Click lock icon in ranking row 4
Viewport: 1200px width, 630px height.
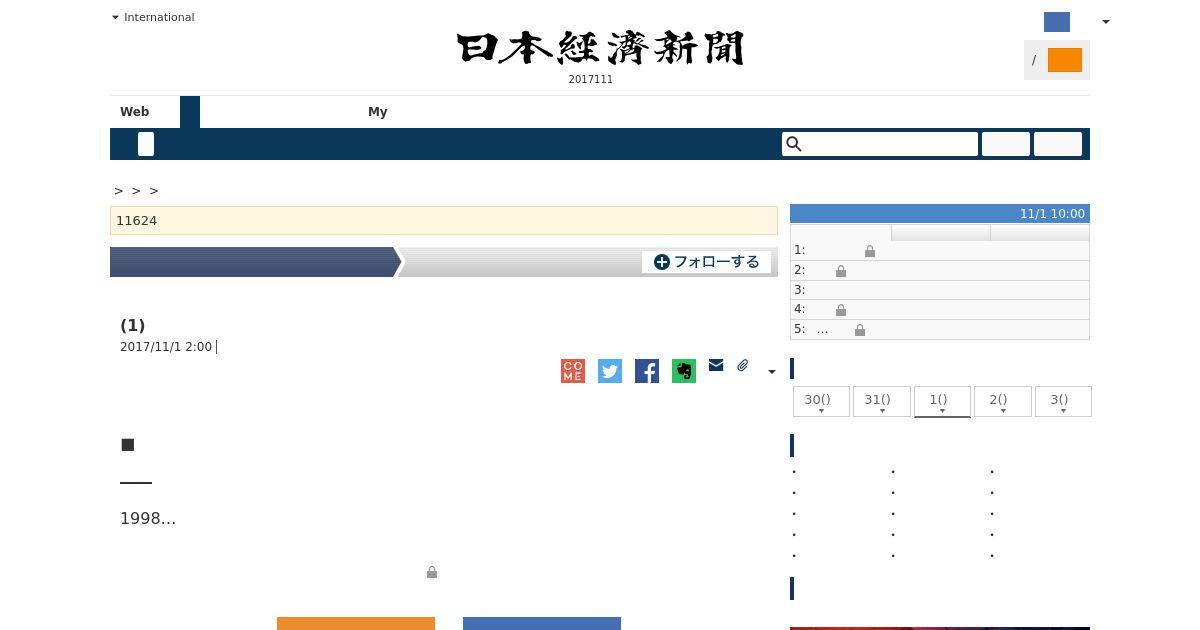[841, 310]
